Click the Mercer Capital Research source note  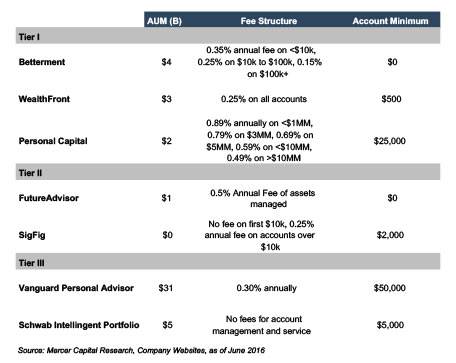tap(142, 350)
